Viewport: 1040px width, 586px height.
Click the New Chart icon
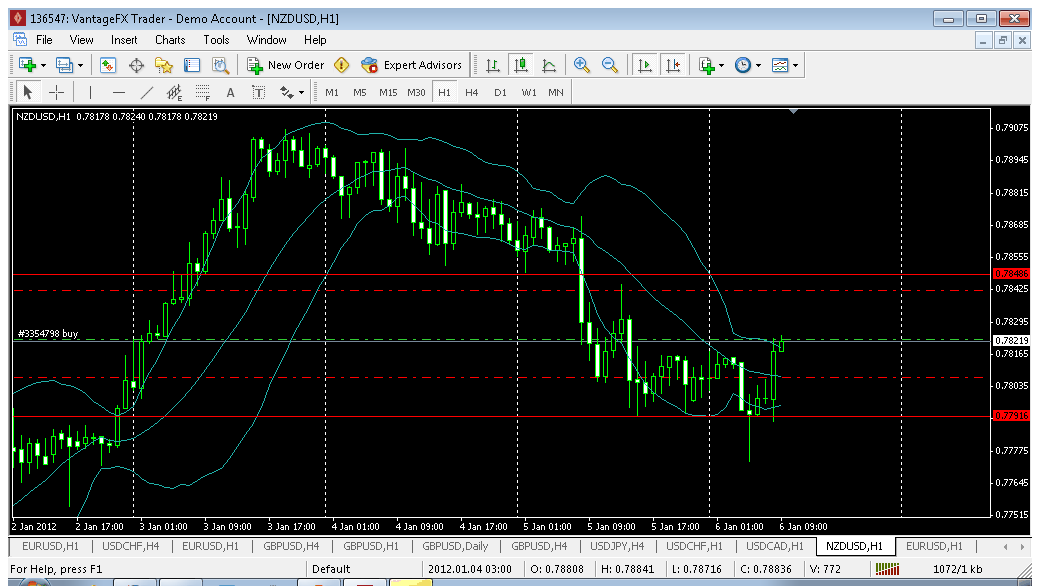pyautogui.click(x=27, y=65)
